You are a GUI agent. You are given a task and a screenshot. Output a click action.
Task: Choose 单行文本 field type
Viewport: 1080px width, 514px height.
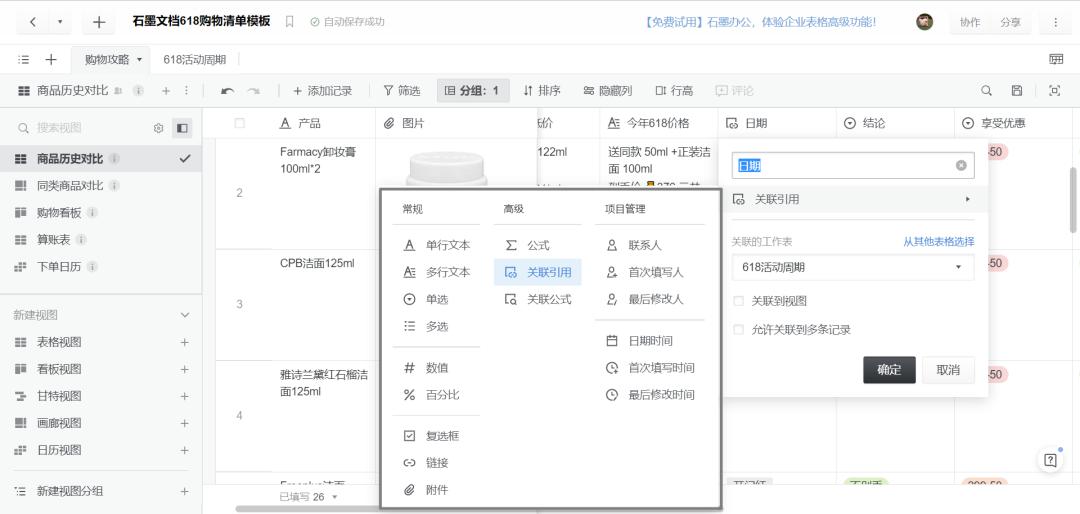point(437,245)
